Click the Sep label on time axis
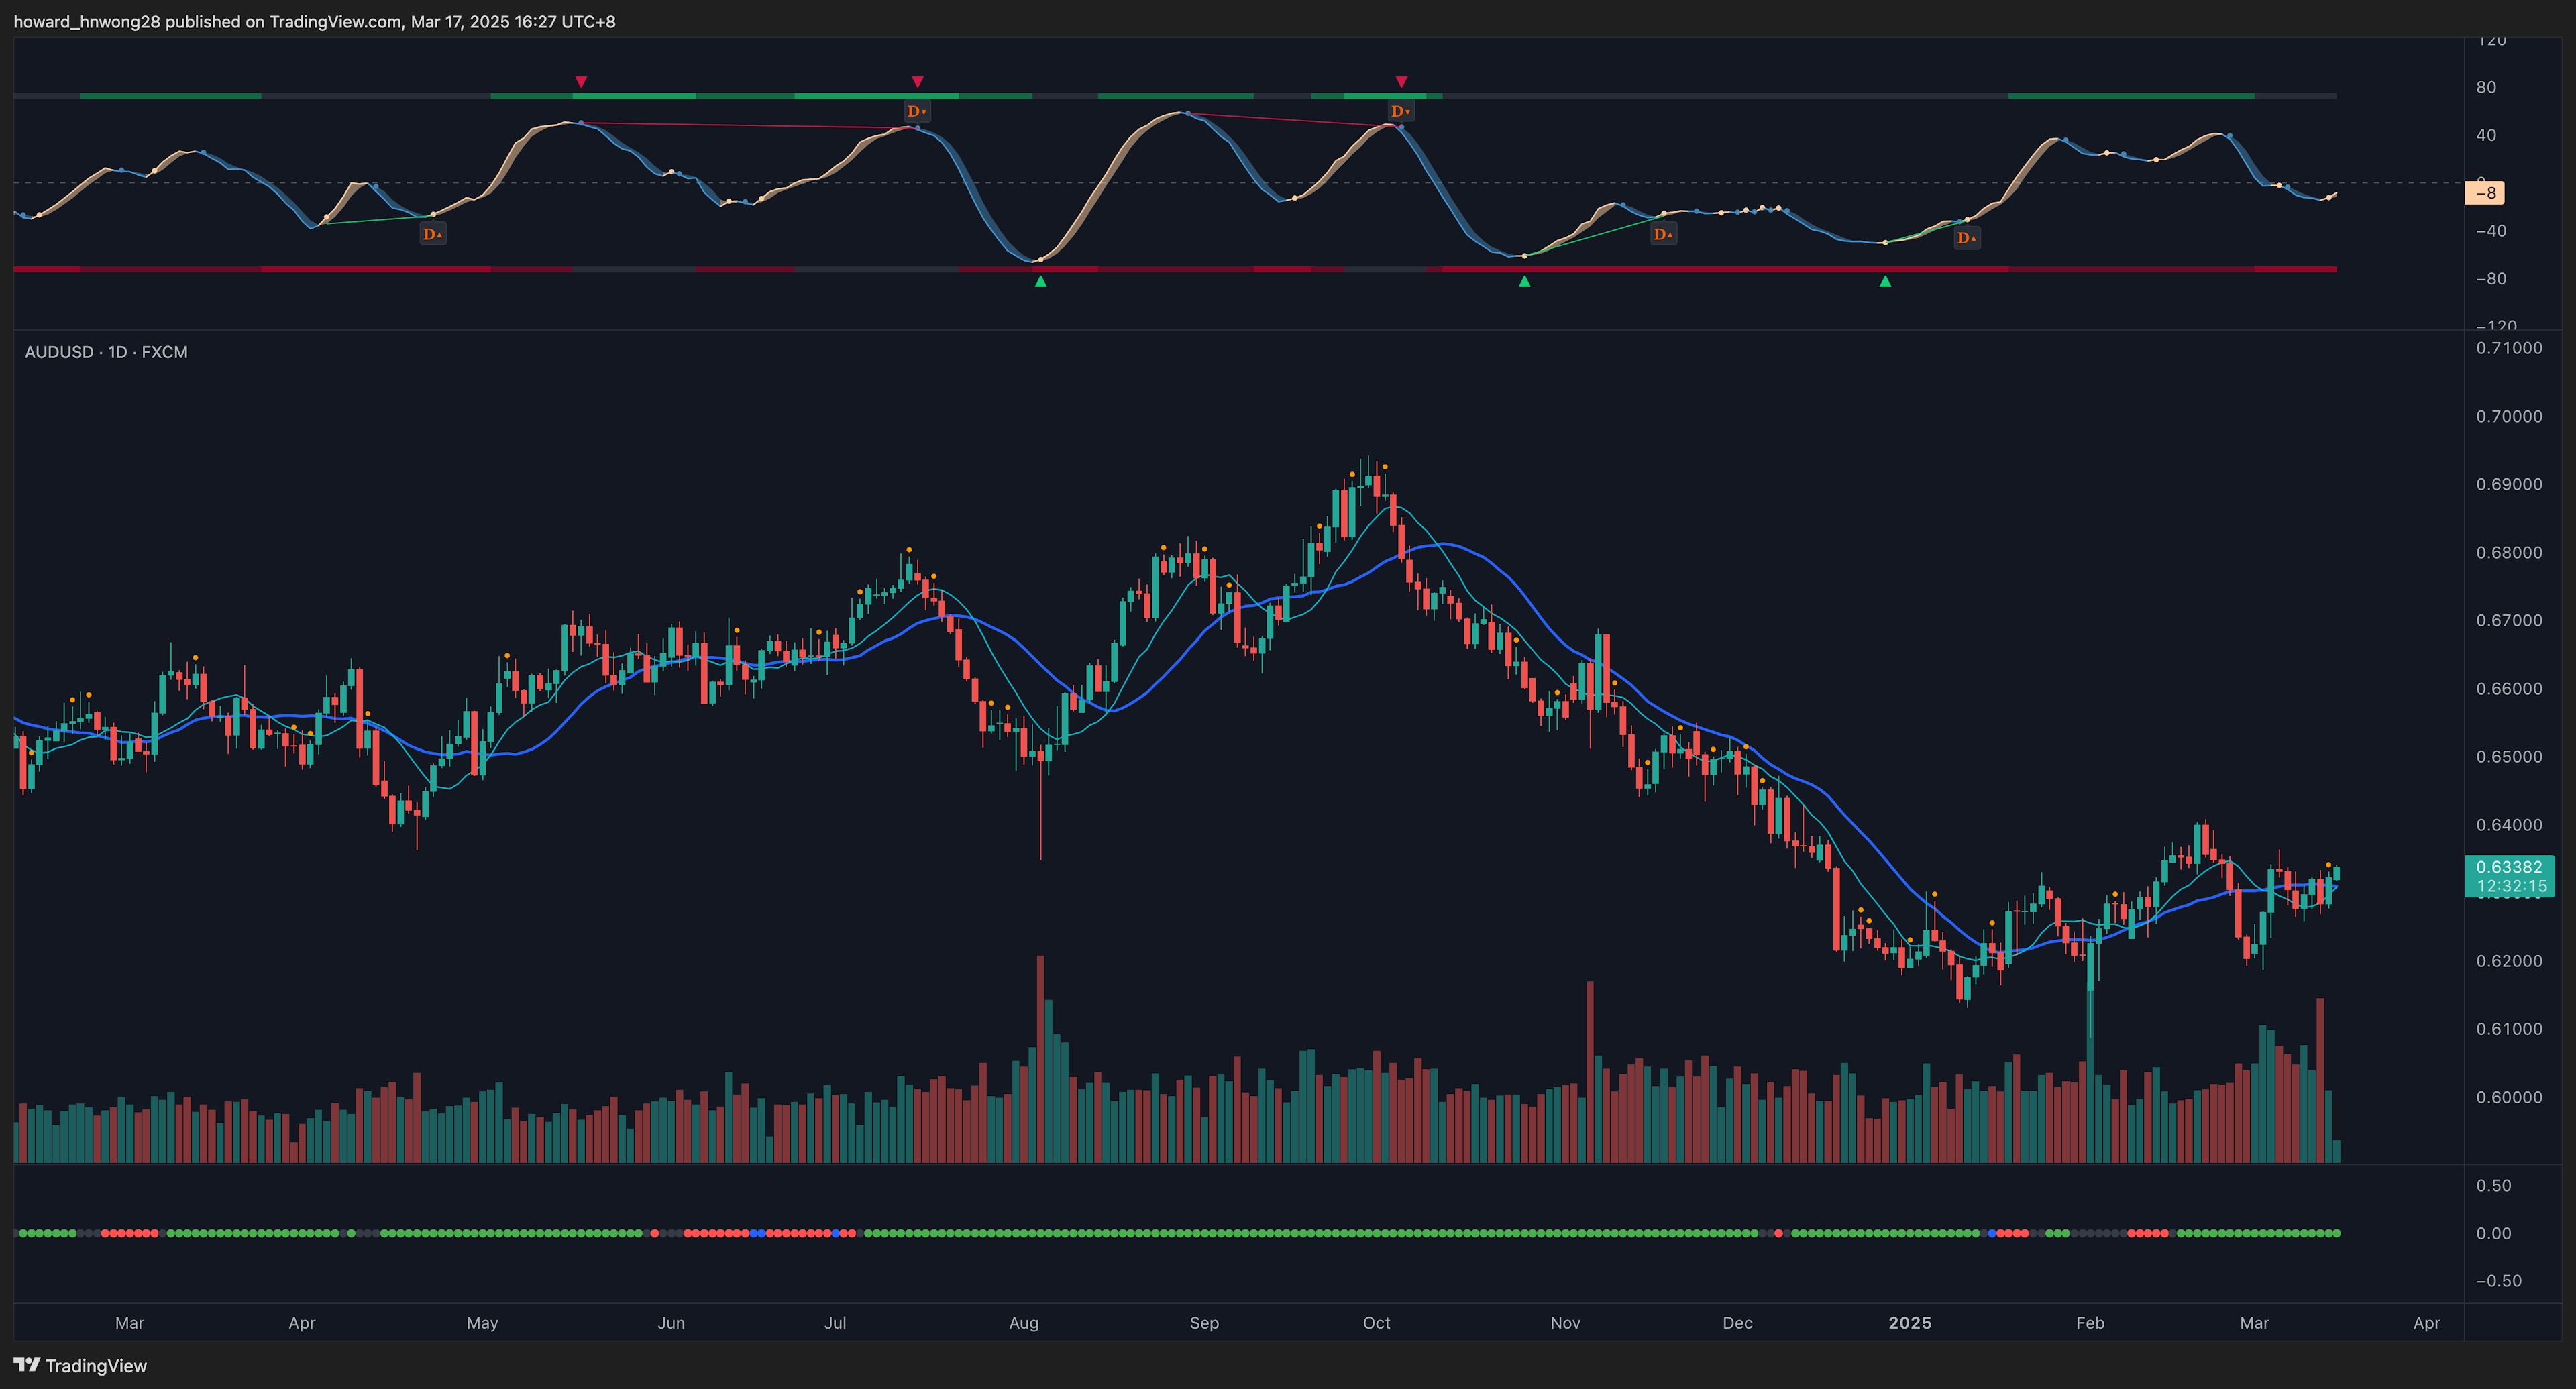Viewport: 2576px width, 1389px height. [1204, 1323]
